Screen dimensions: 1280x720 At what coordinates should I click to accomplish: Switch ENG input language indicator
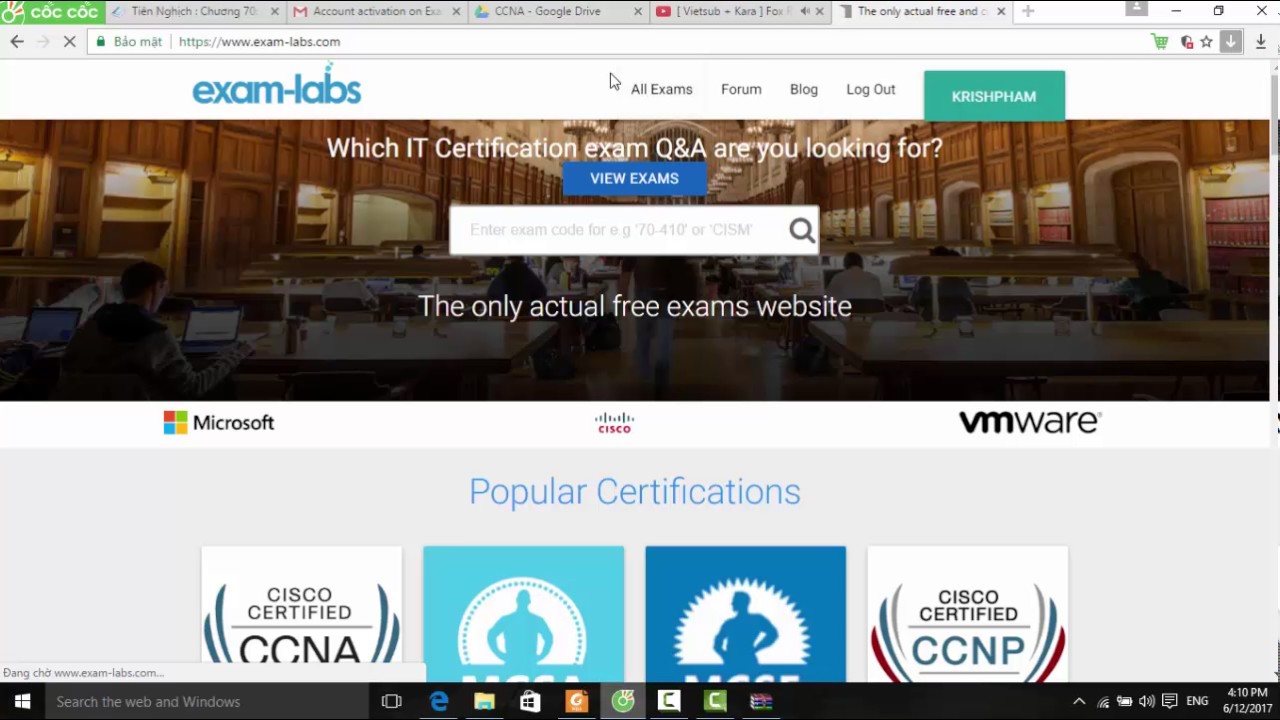pos(1197,701)
